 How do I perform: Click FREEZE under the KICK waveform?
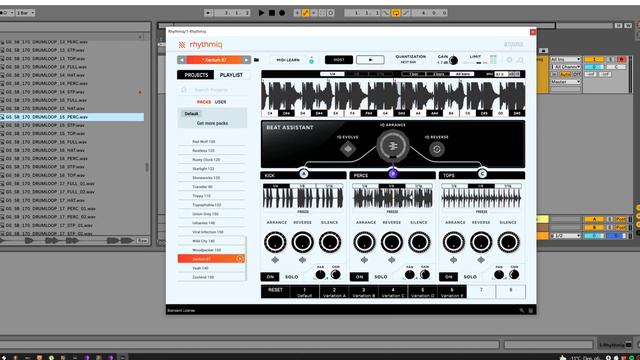[x=303, y=212]
